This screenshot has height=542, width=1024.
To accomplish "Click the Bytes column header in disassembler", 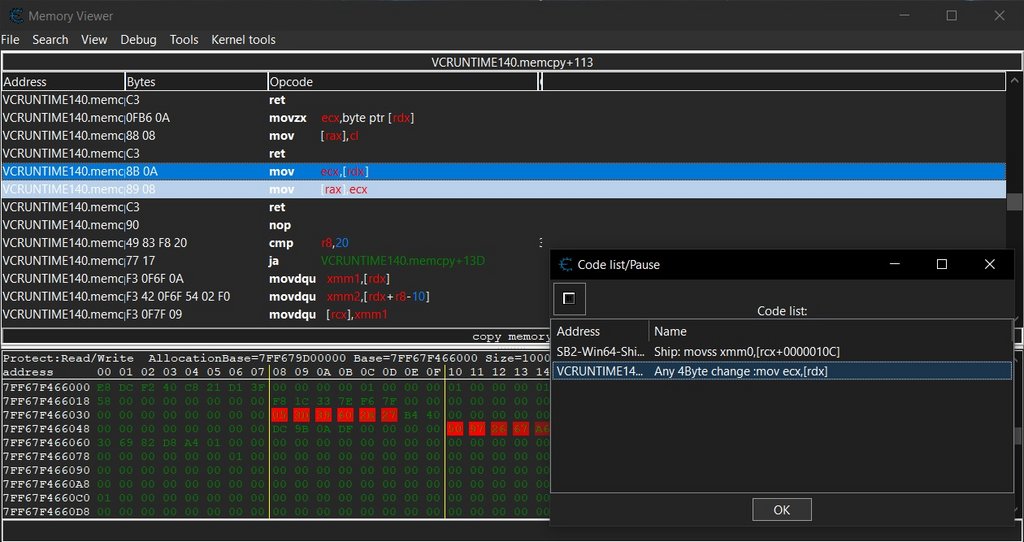I will (x=196, y=82).
